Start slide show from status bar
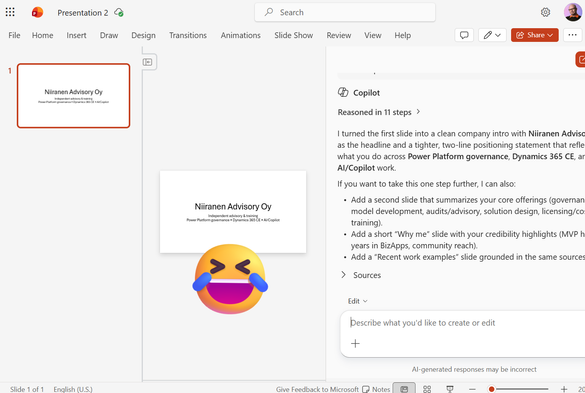The image size is (585, 393). pos(450,389)
